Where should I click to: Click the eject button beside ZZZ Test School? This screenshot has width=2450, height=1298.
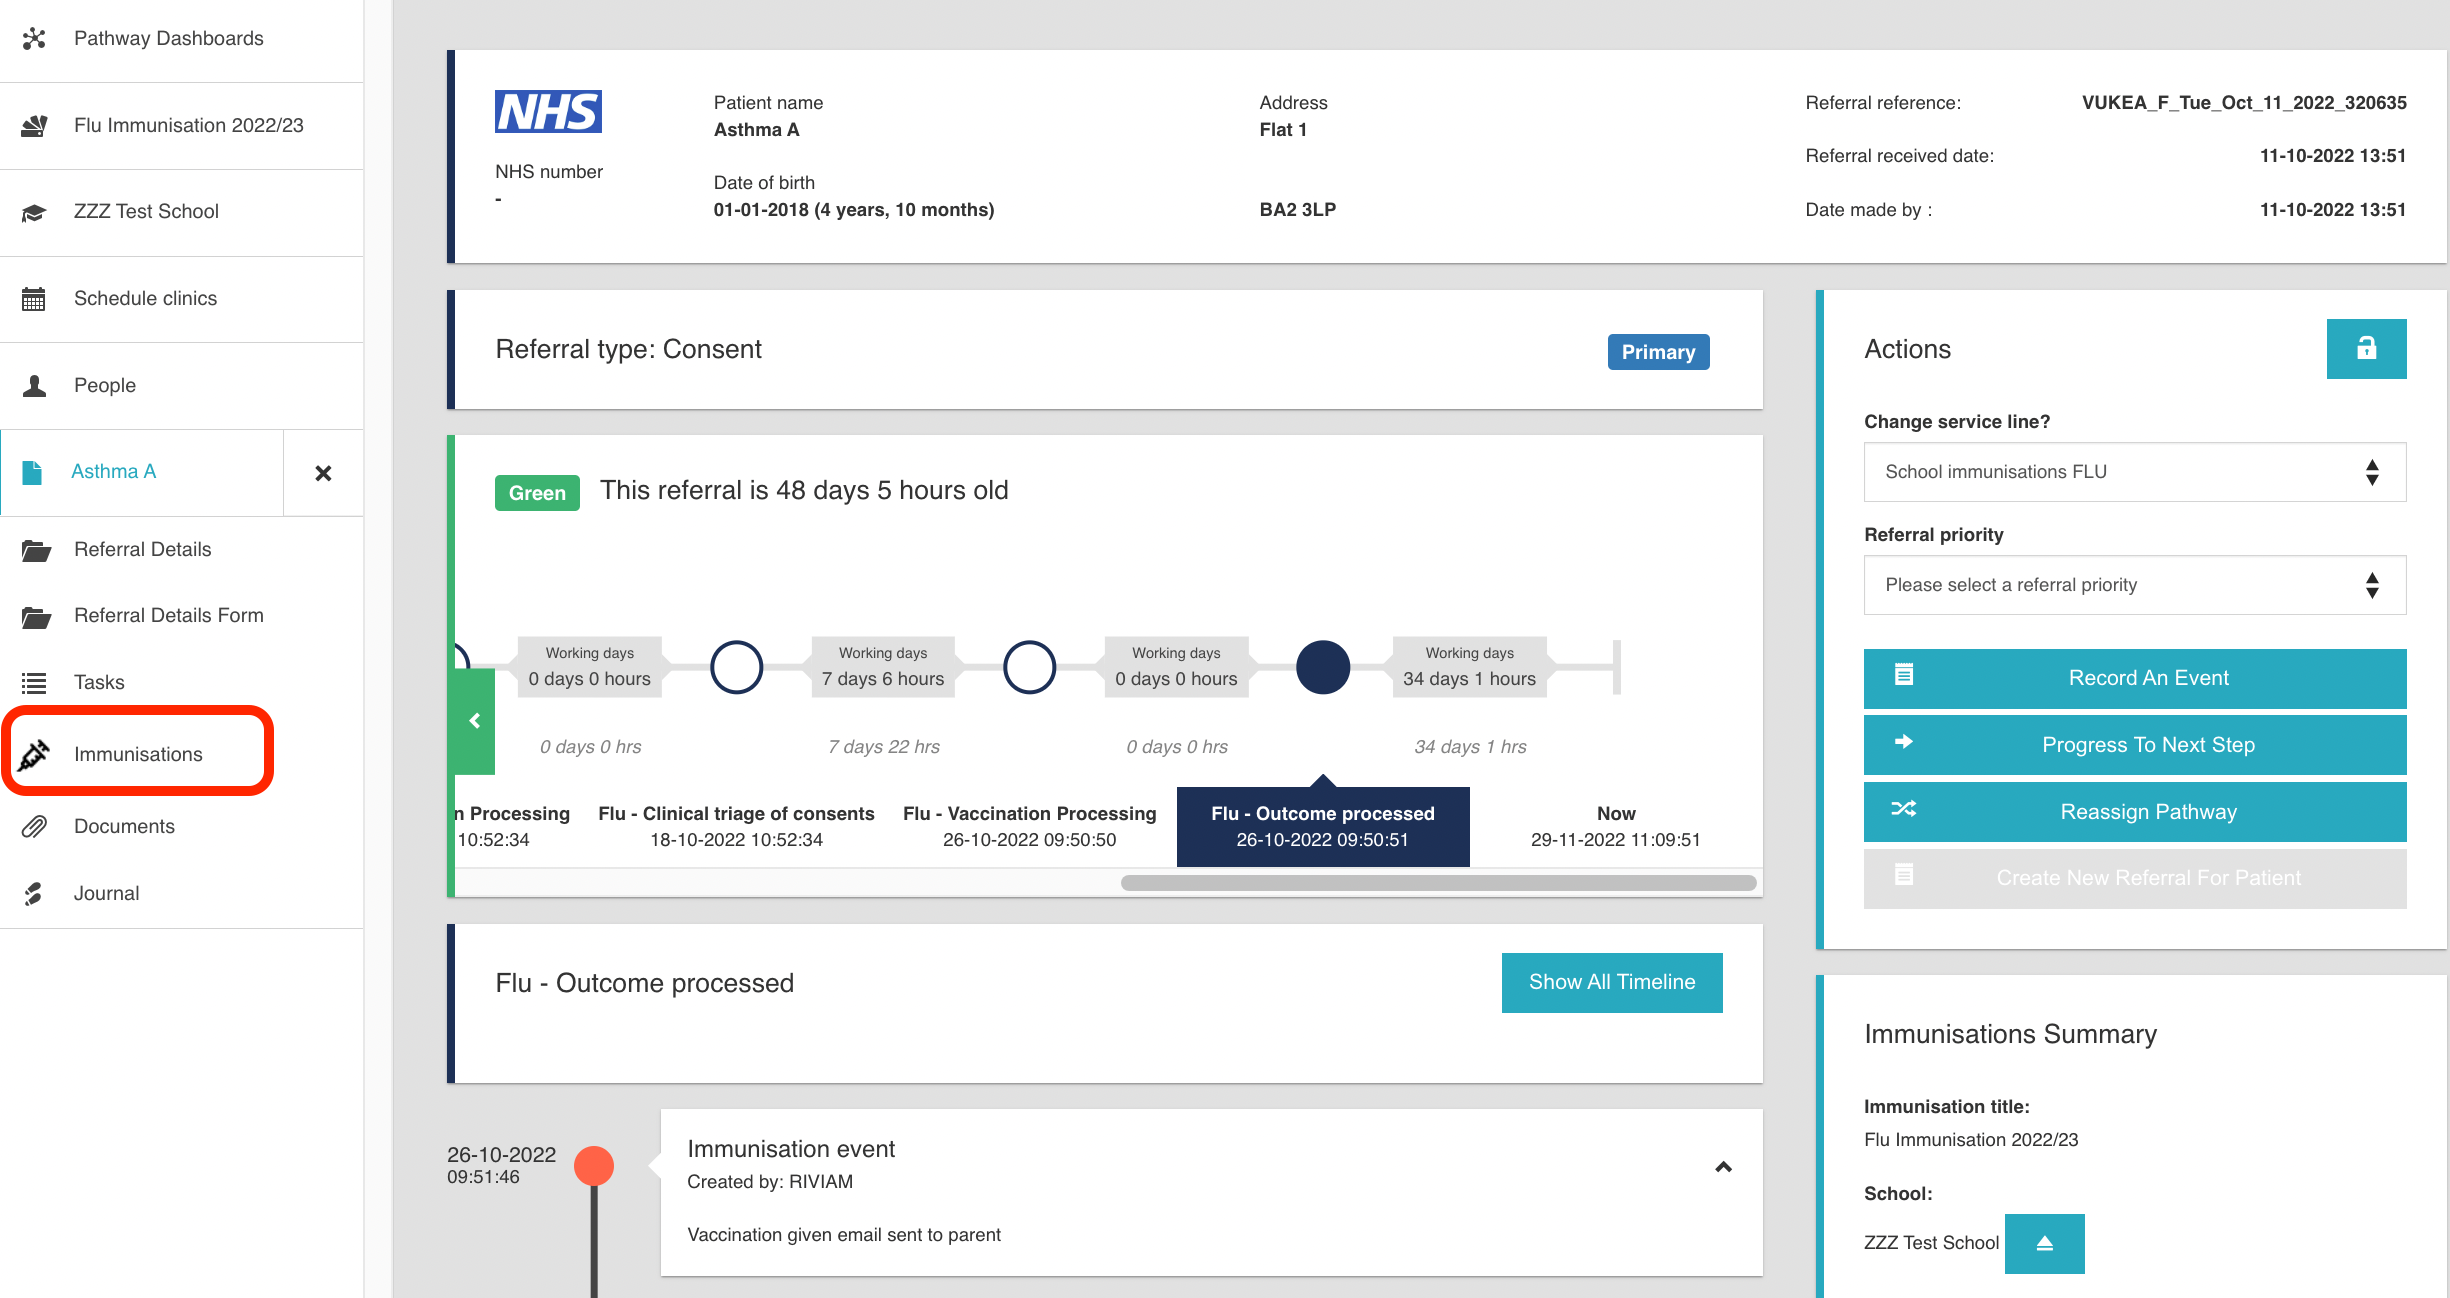(2044, 1243)
